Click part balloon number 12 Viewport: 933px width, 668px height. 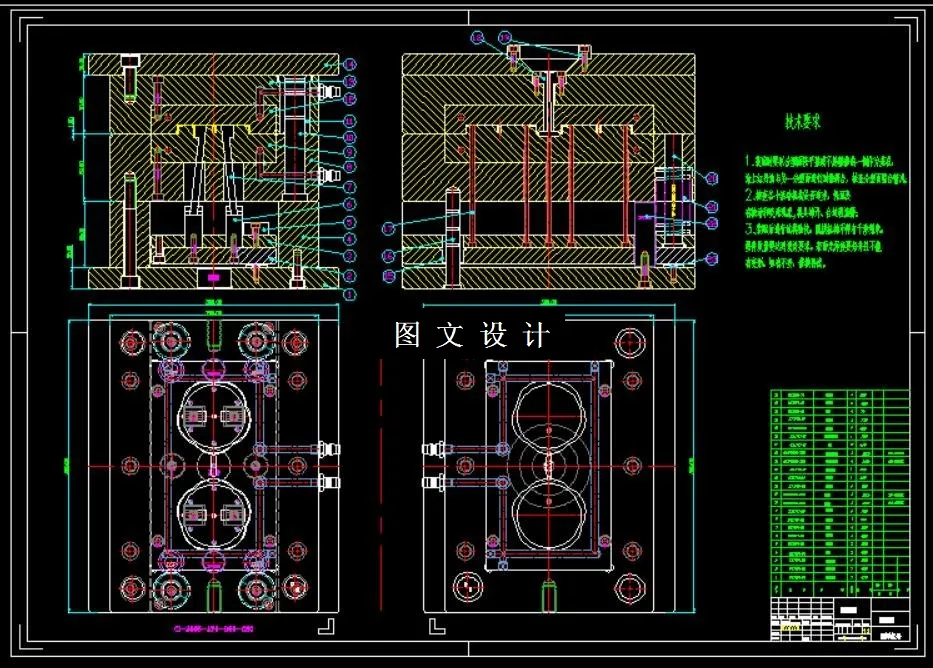[350, 99]
